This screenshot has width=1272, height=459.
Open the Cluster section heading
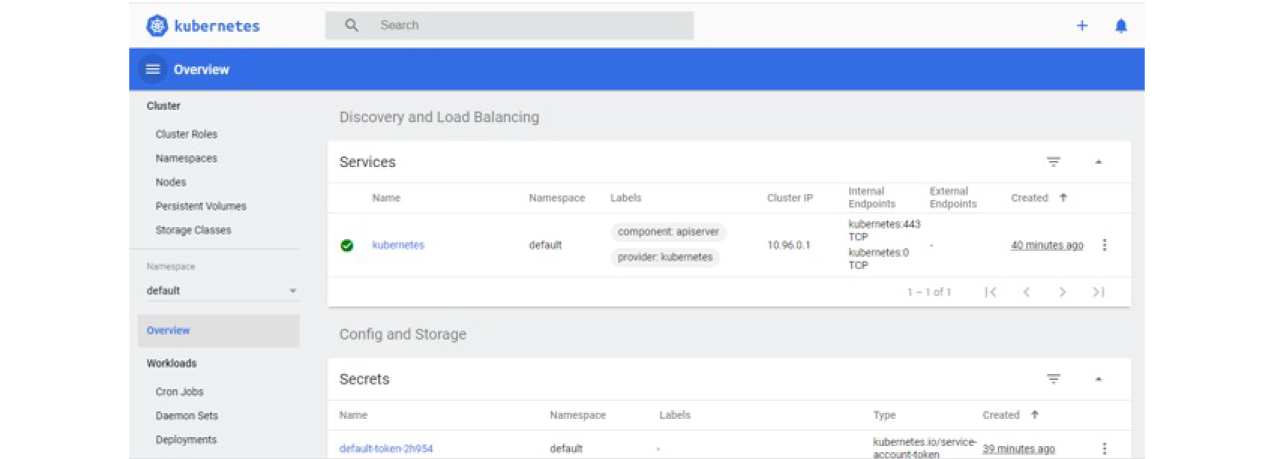[163, 106]
